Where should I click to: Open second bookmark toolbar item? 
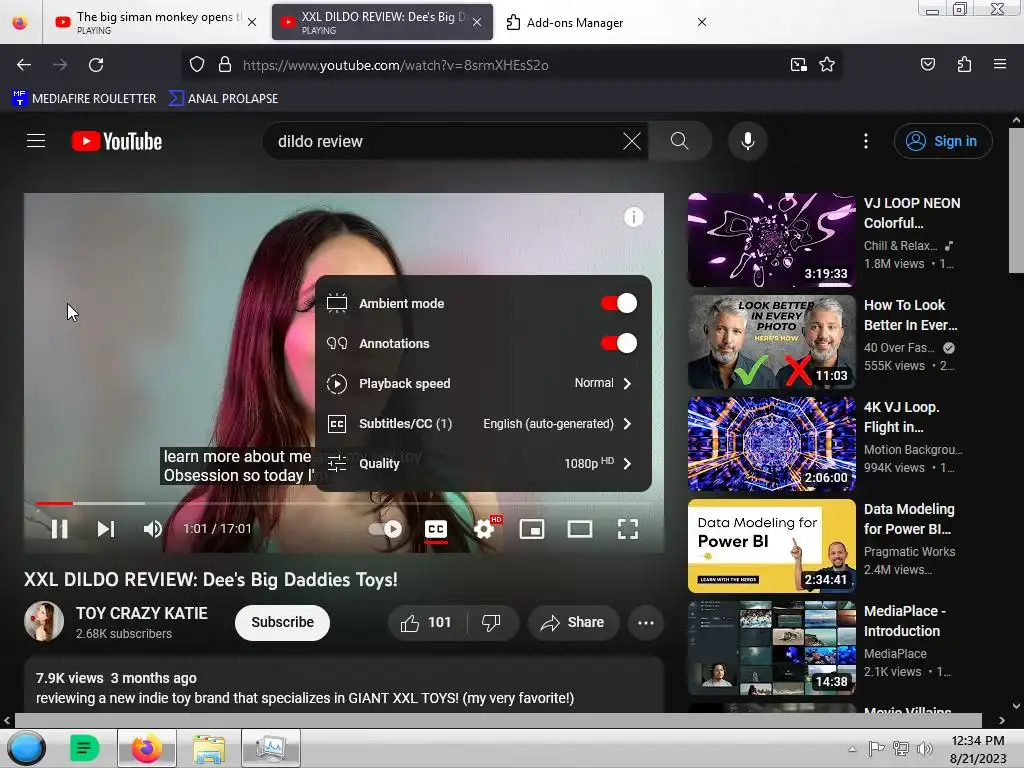tap(223, 99)
